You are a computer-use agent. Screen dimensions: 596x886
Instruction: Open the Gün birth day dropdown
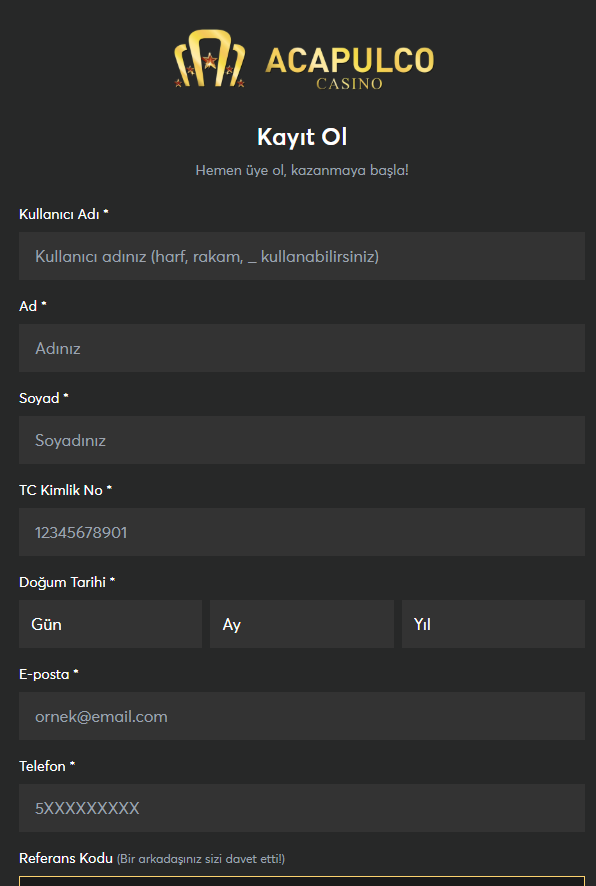click(x=111, y=624)
